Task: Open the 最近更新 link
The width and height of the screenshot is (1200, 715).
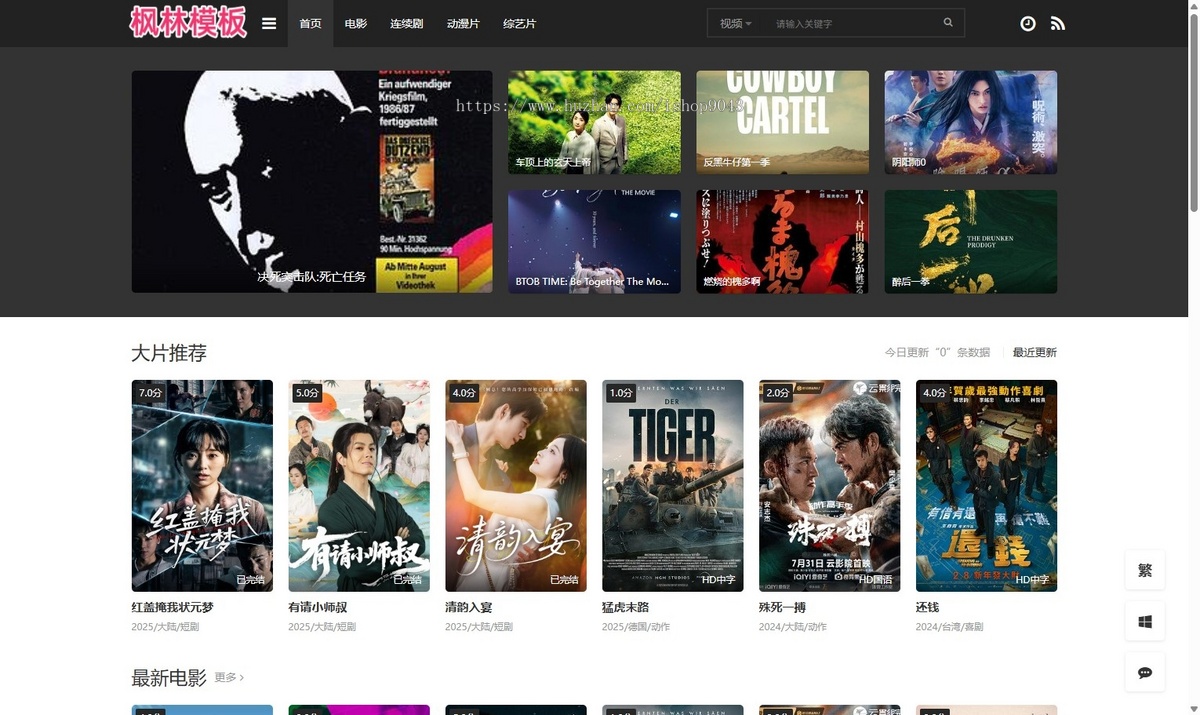Action: click(x=1034, y=352)
